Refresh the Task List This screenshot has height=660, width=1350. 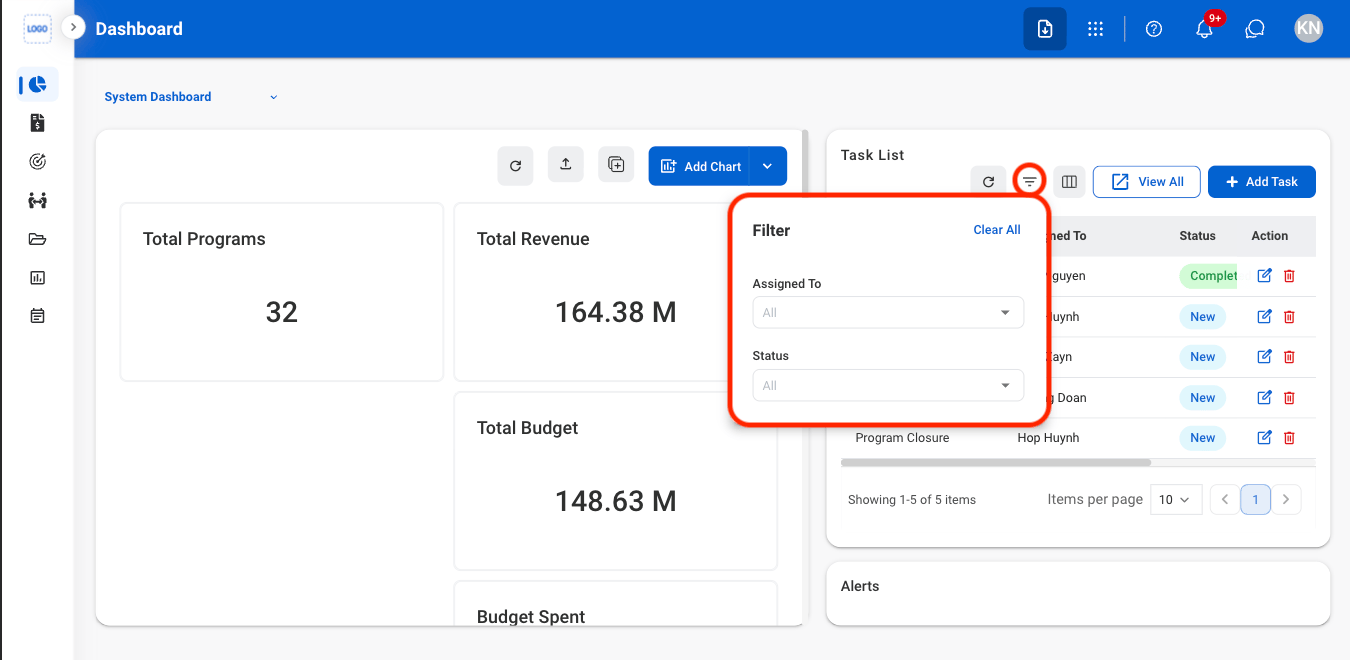(988, 181)
